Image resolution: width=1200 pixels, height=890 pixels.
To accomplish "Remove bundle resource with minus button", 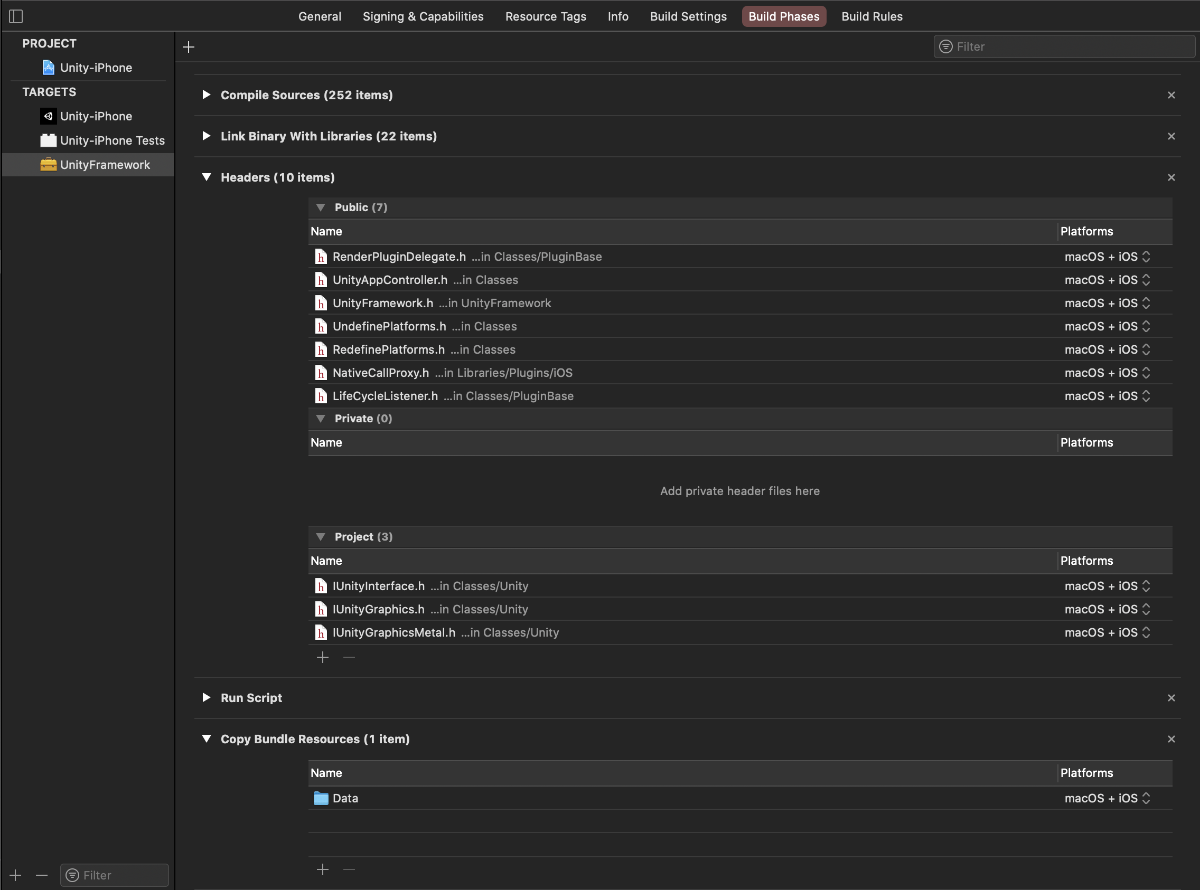I will [x=349, y=869].
